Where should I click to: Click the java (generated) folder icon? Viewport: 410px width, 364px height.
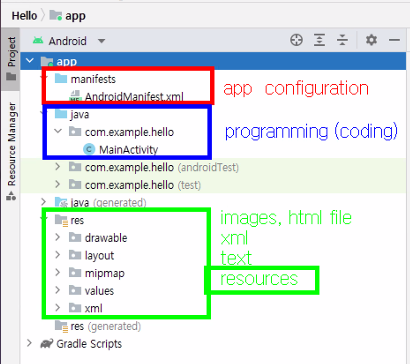(x=61, y=202)
